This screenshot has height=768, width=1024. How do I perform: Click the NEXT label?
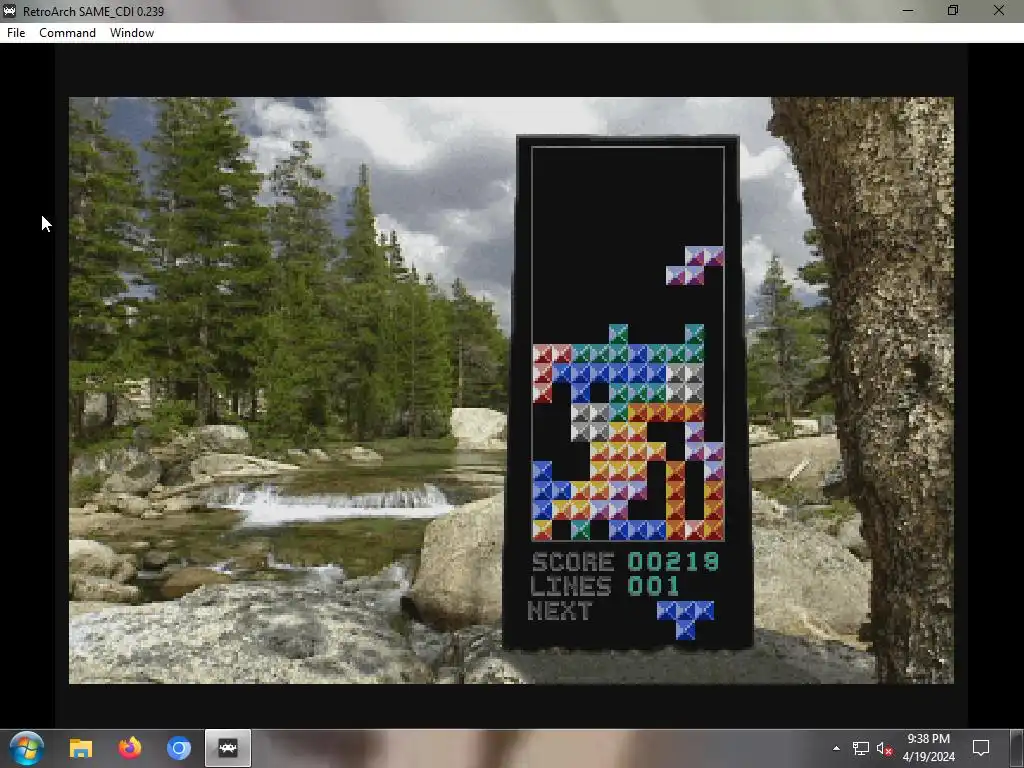coord(560,611)
